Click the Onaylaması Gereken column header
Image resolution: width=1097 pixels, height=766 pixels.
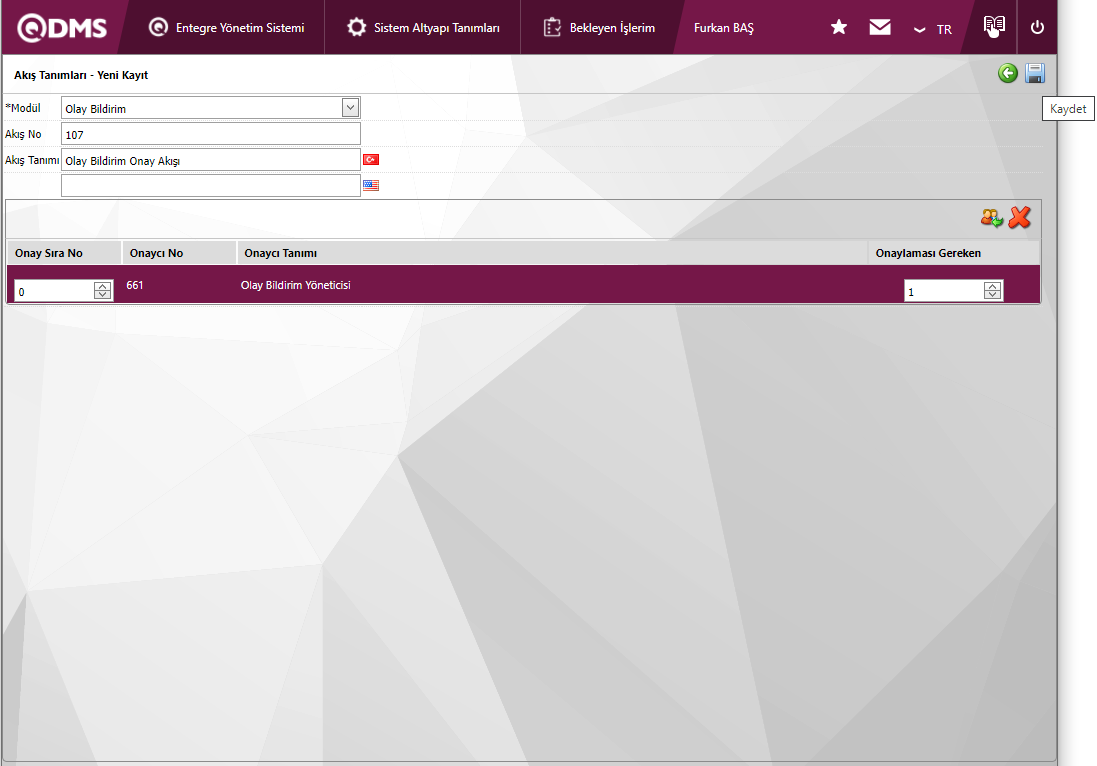point(954,253)
